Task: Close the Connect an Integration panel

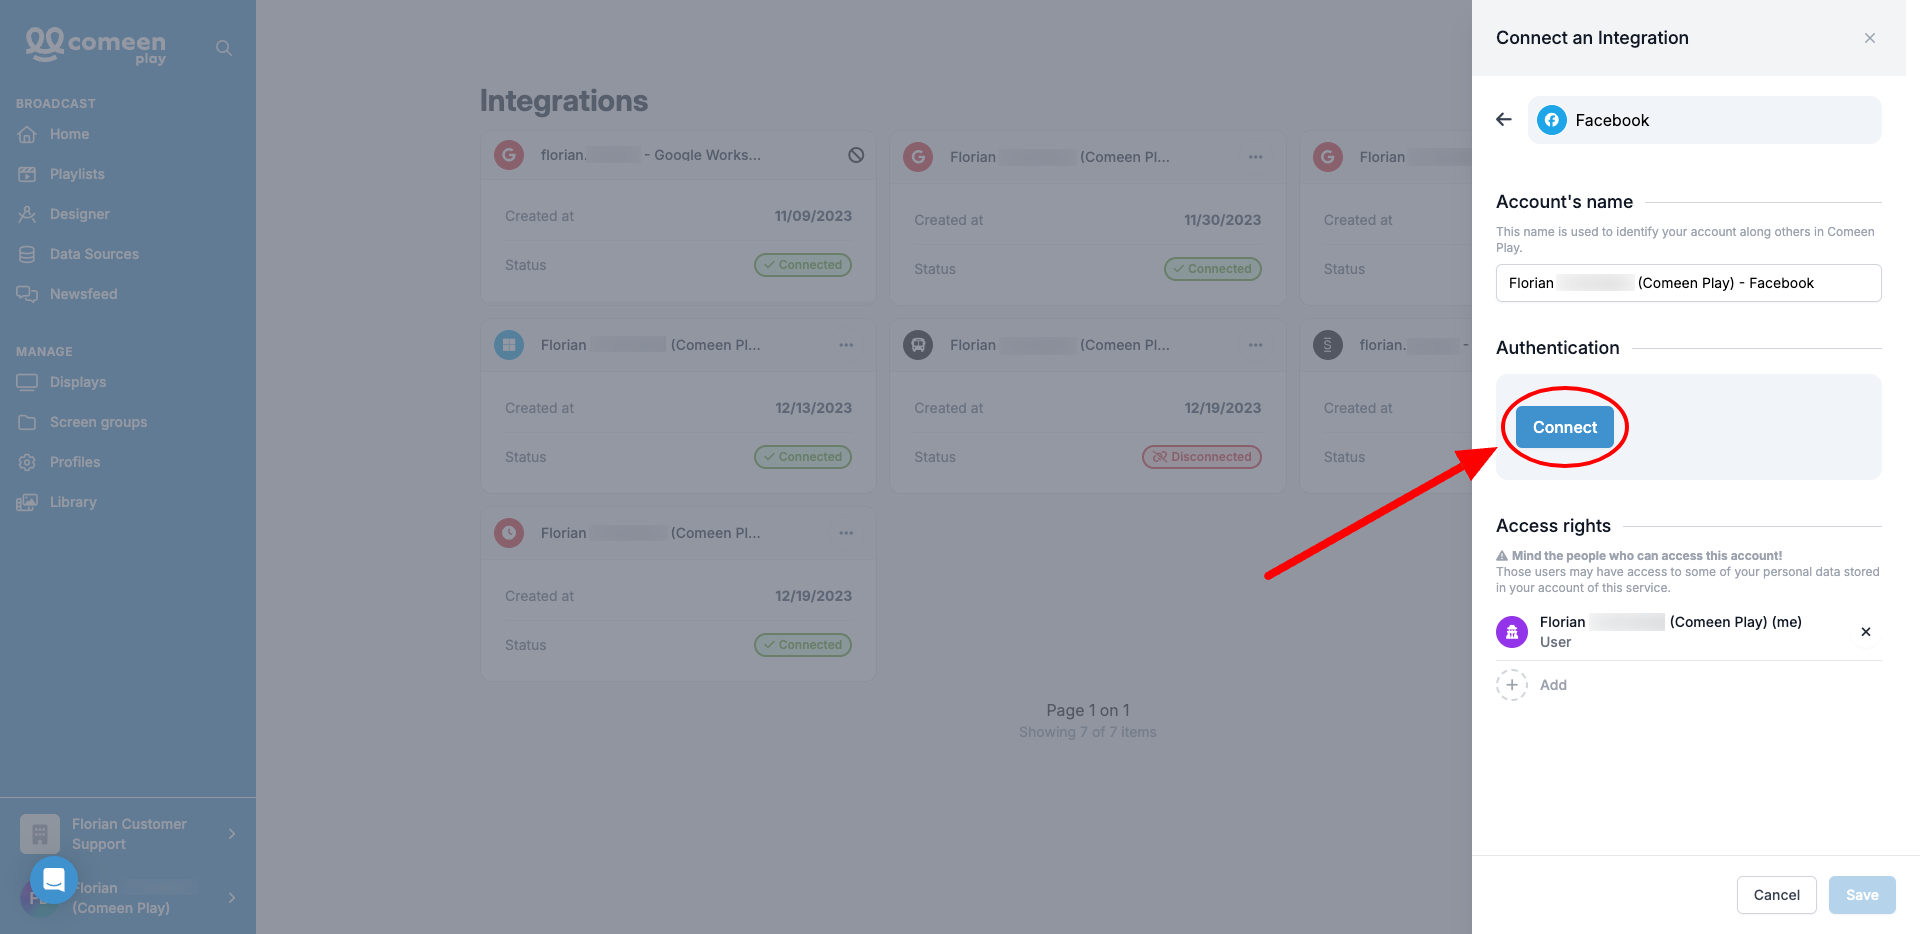Action: coord(1869,38)
